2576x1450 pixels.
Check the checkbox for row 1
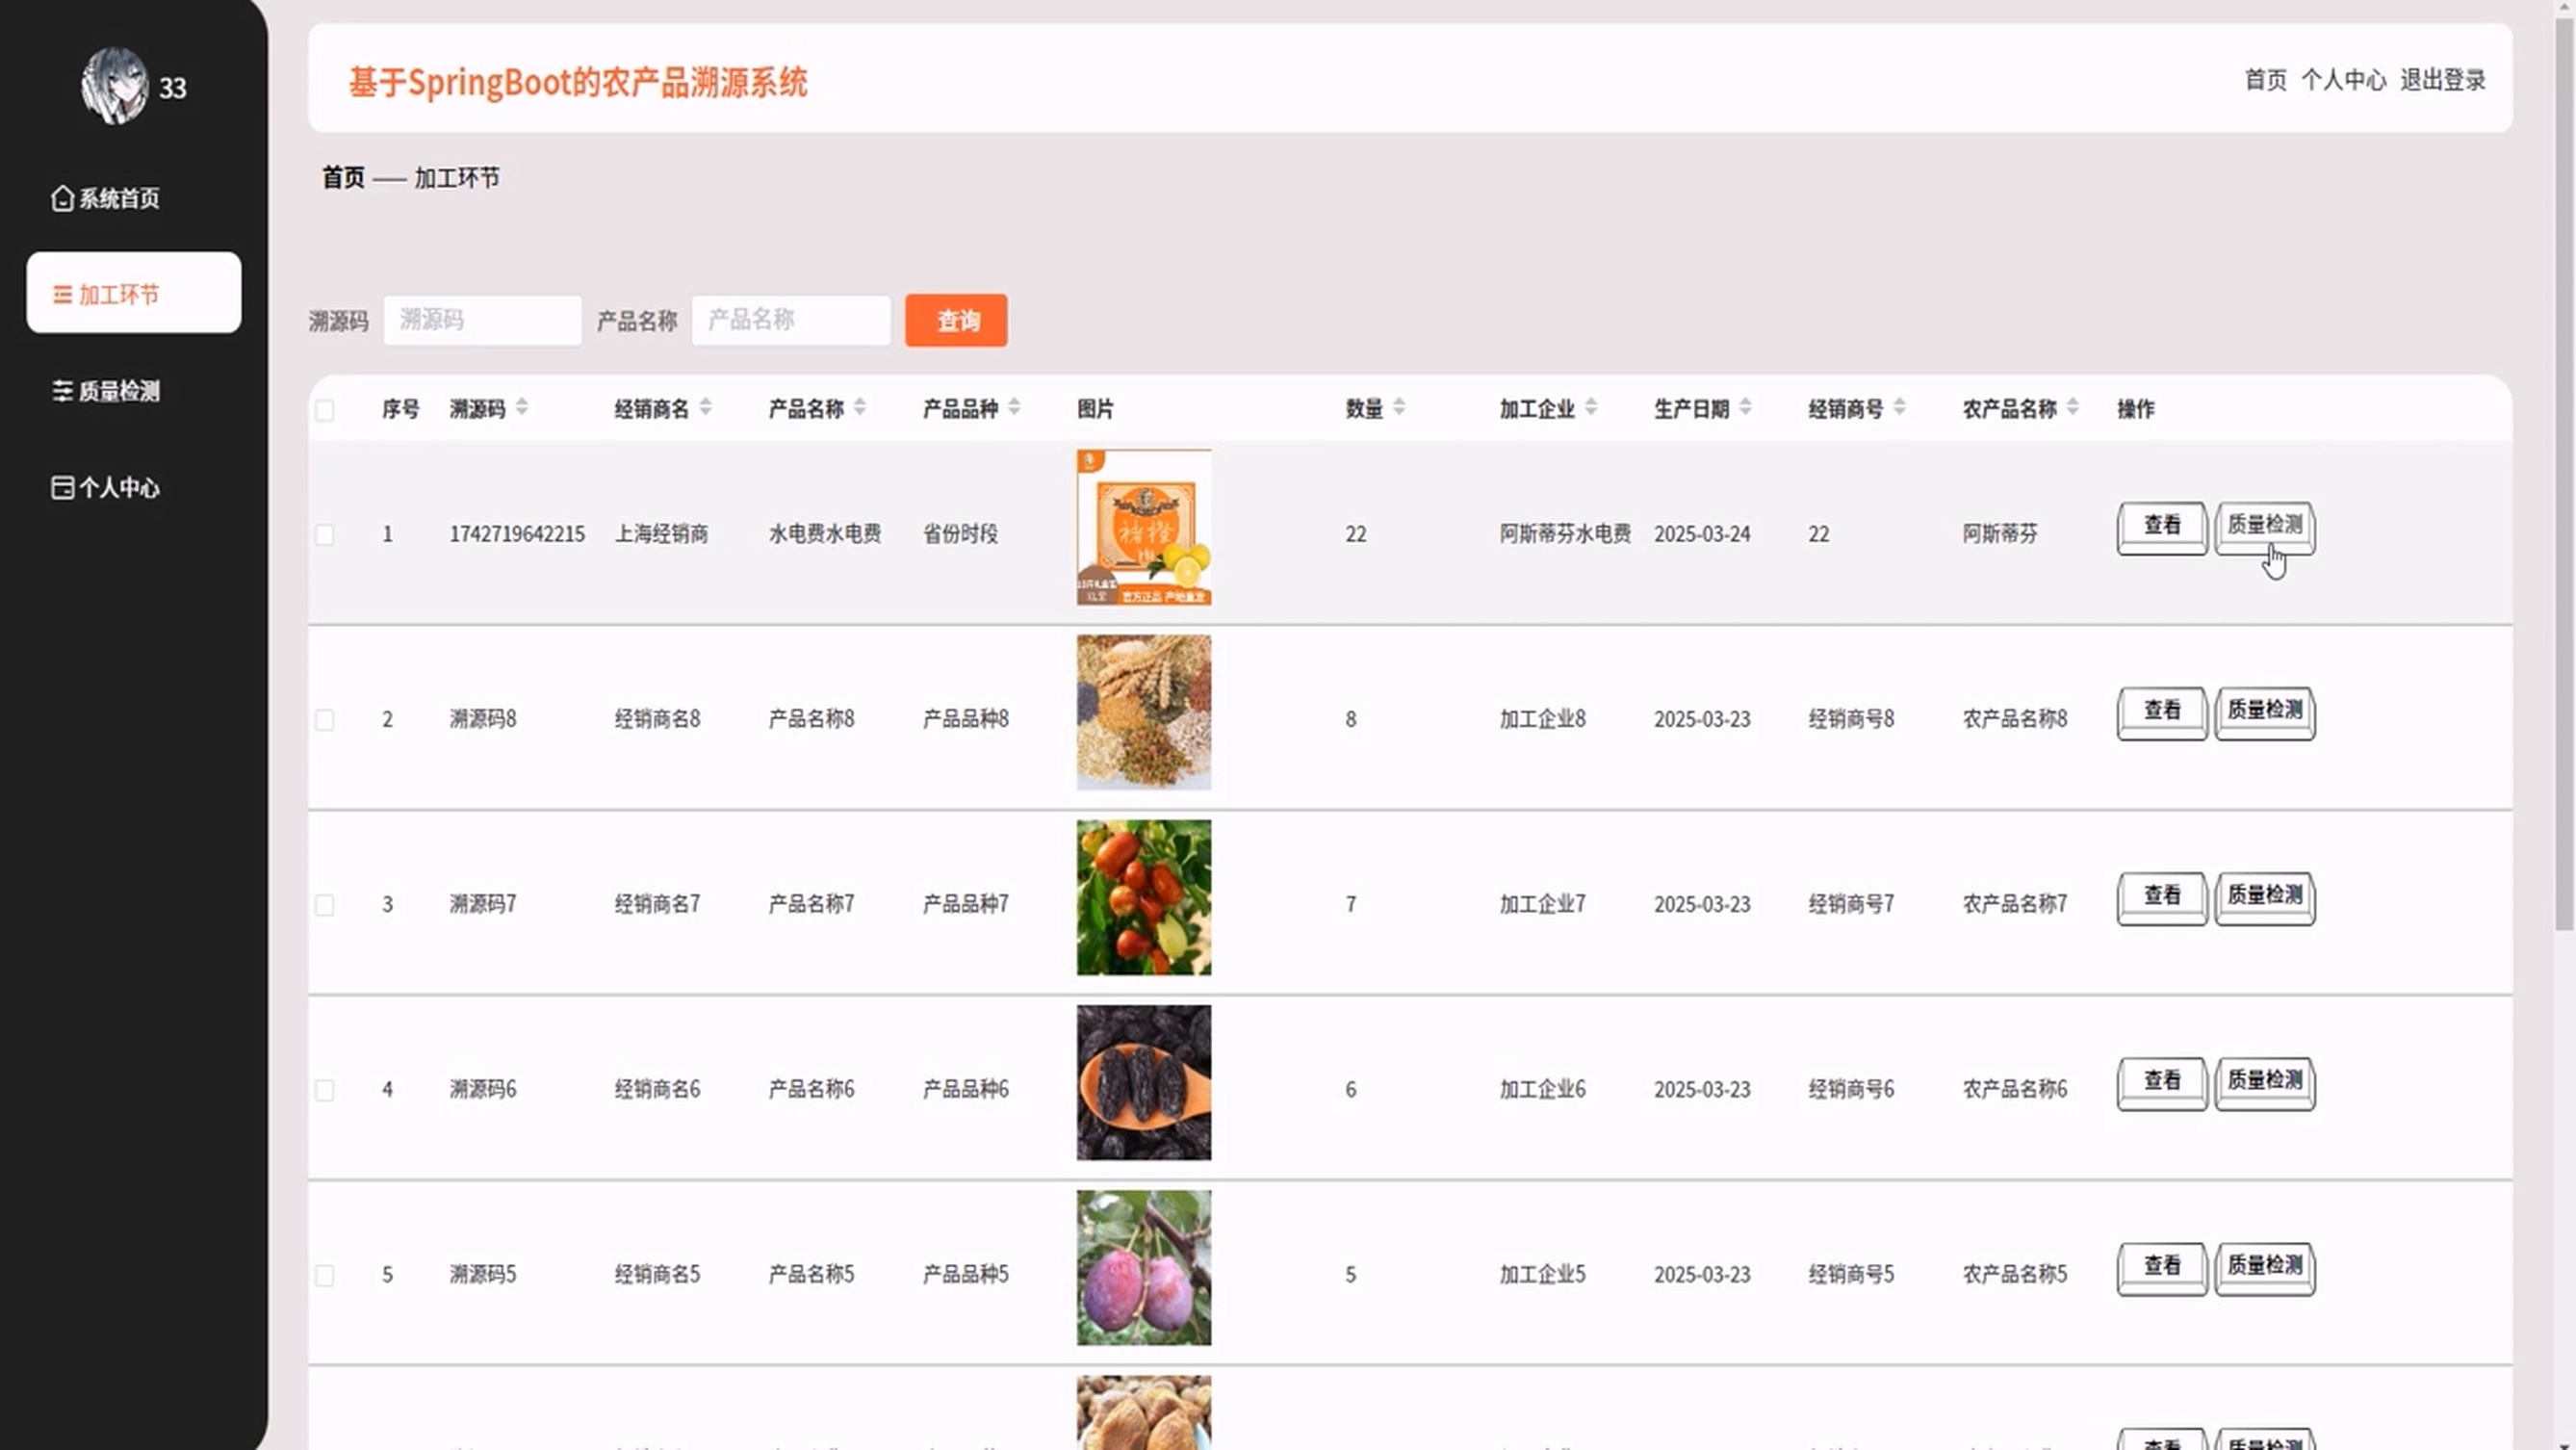[x=325, y=535]
